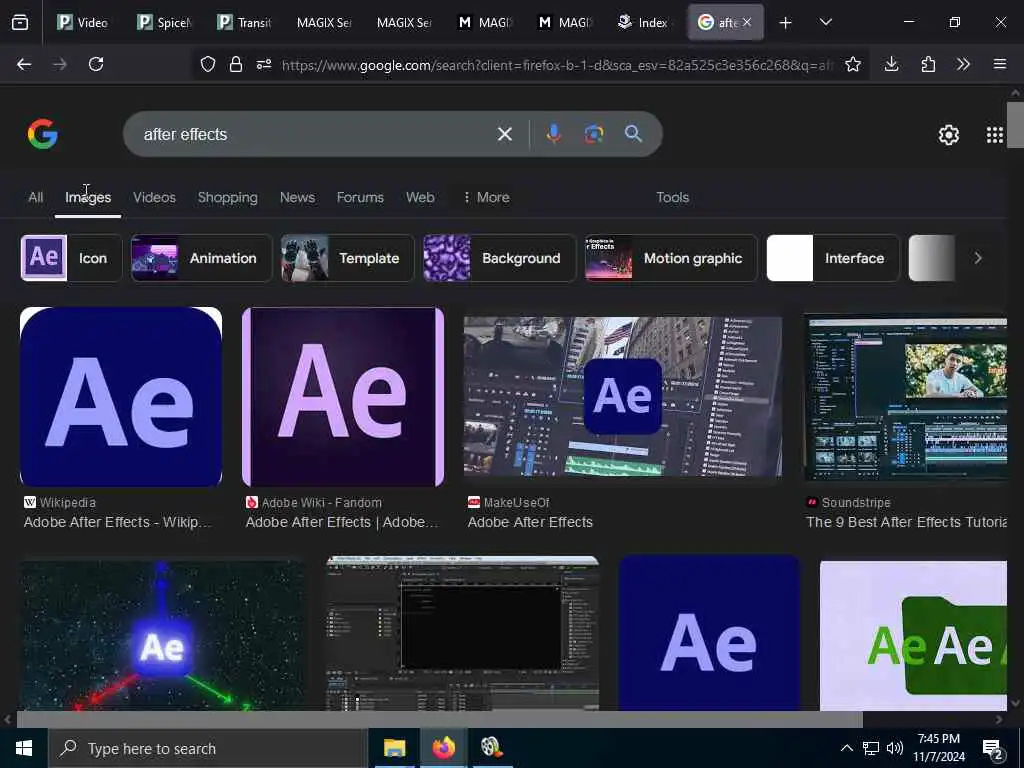Image resolution: width=1024 pixels, height=768 pixels.
Task: Open Firefox tracking protection shield
Action: tap(208, 64)
